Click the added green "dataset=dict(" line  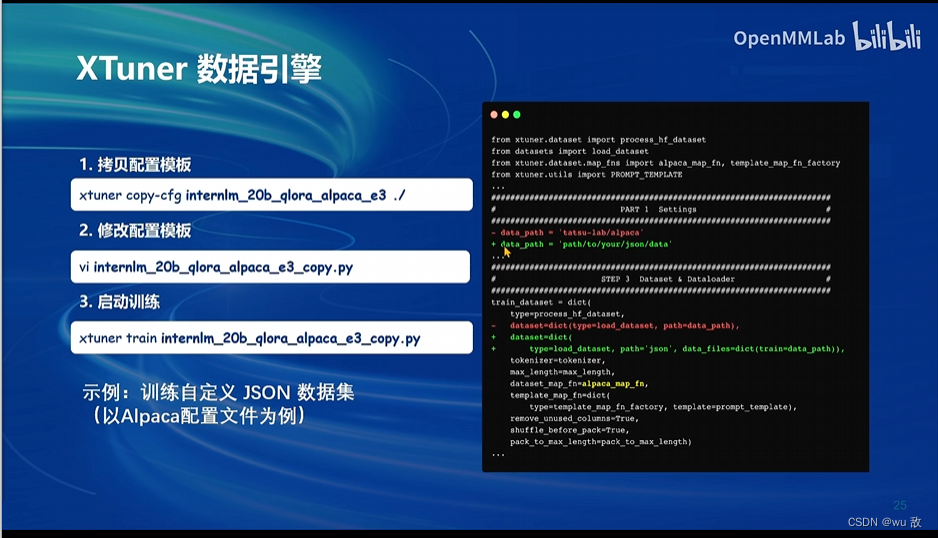[x=532, y=337]
